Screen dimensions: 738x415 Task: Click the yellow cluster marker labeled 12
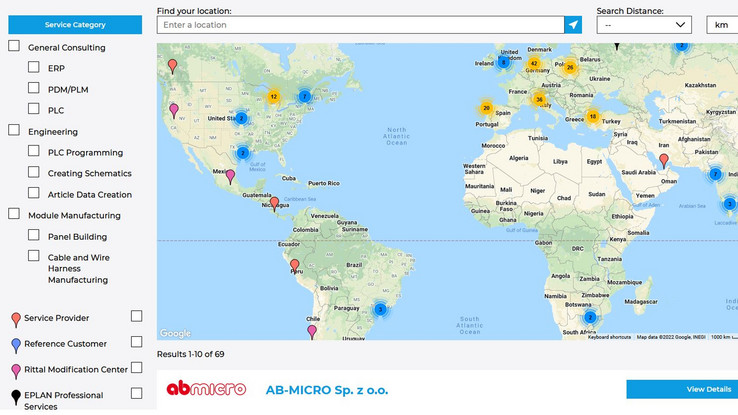(x=273, y=97)
